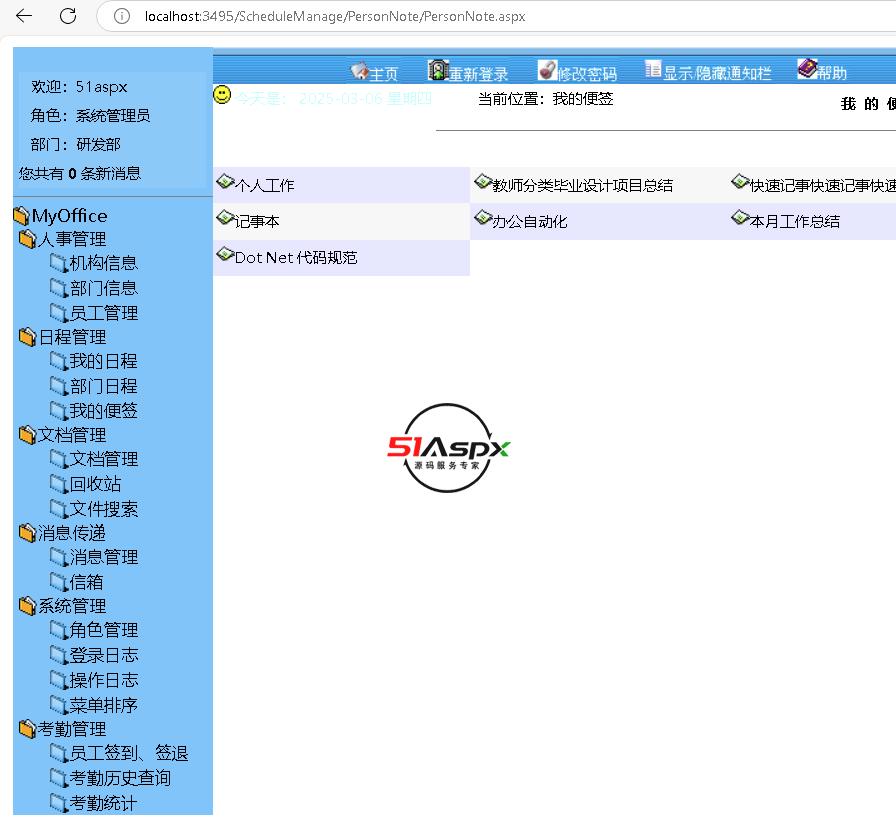896x825 pixels.
Task: Click the 主页 home icon in top toolbar
Action: click(x=359, y=71)
